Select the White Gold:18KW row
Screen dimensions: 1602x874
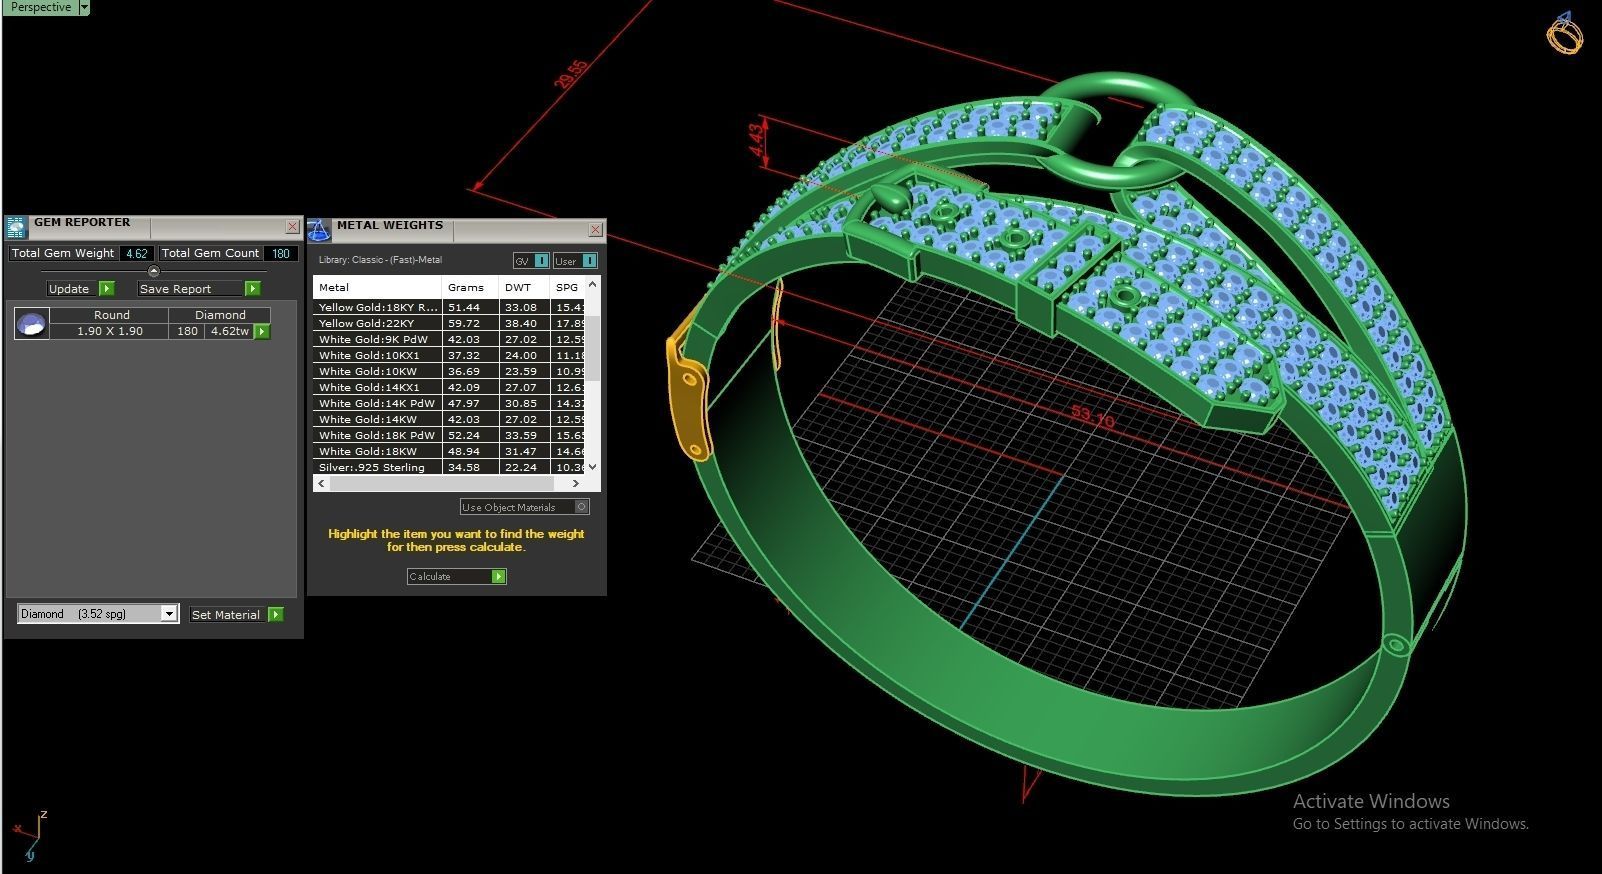(x=450, y=451)
